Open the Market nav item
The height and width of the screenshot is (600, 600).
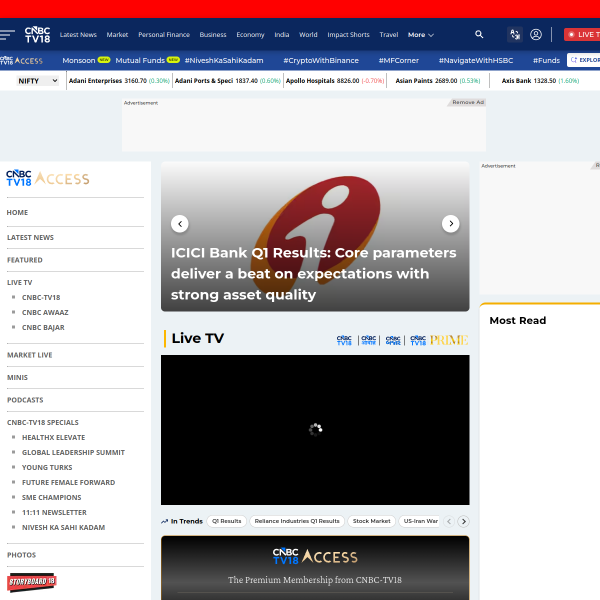click(117, 35)
